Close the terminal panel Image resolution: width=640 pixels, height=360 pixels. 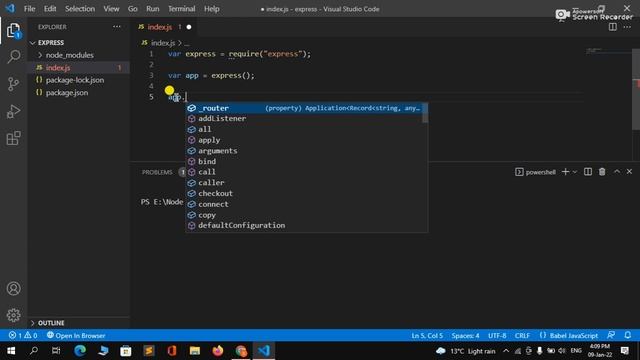click(x=629, y=172)
